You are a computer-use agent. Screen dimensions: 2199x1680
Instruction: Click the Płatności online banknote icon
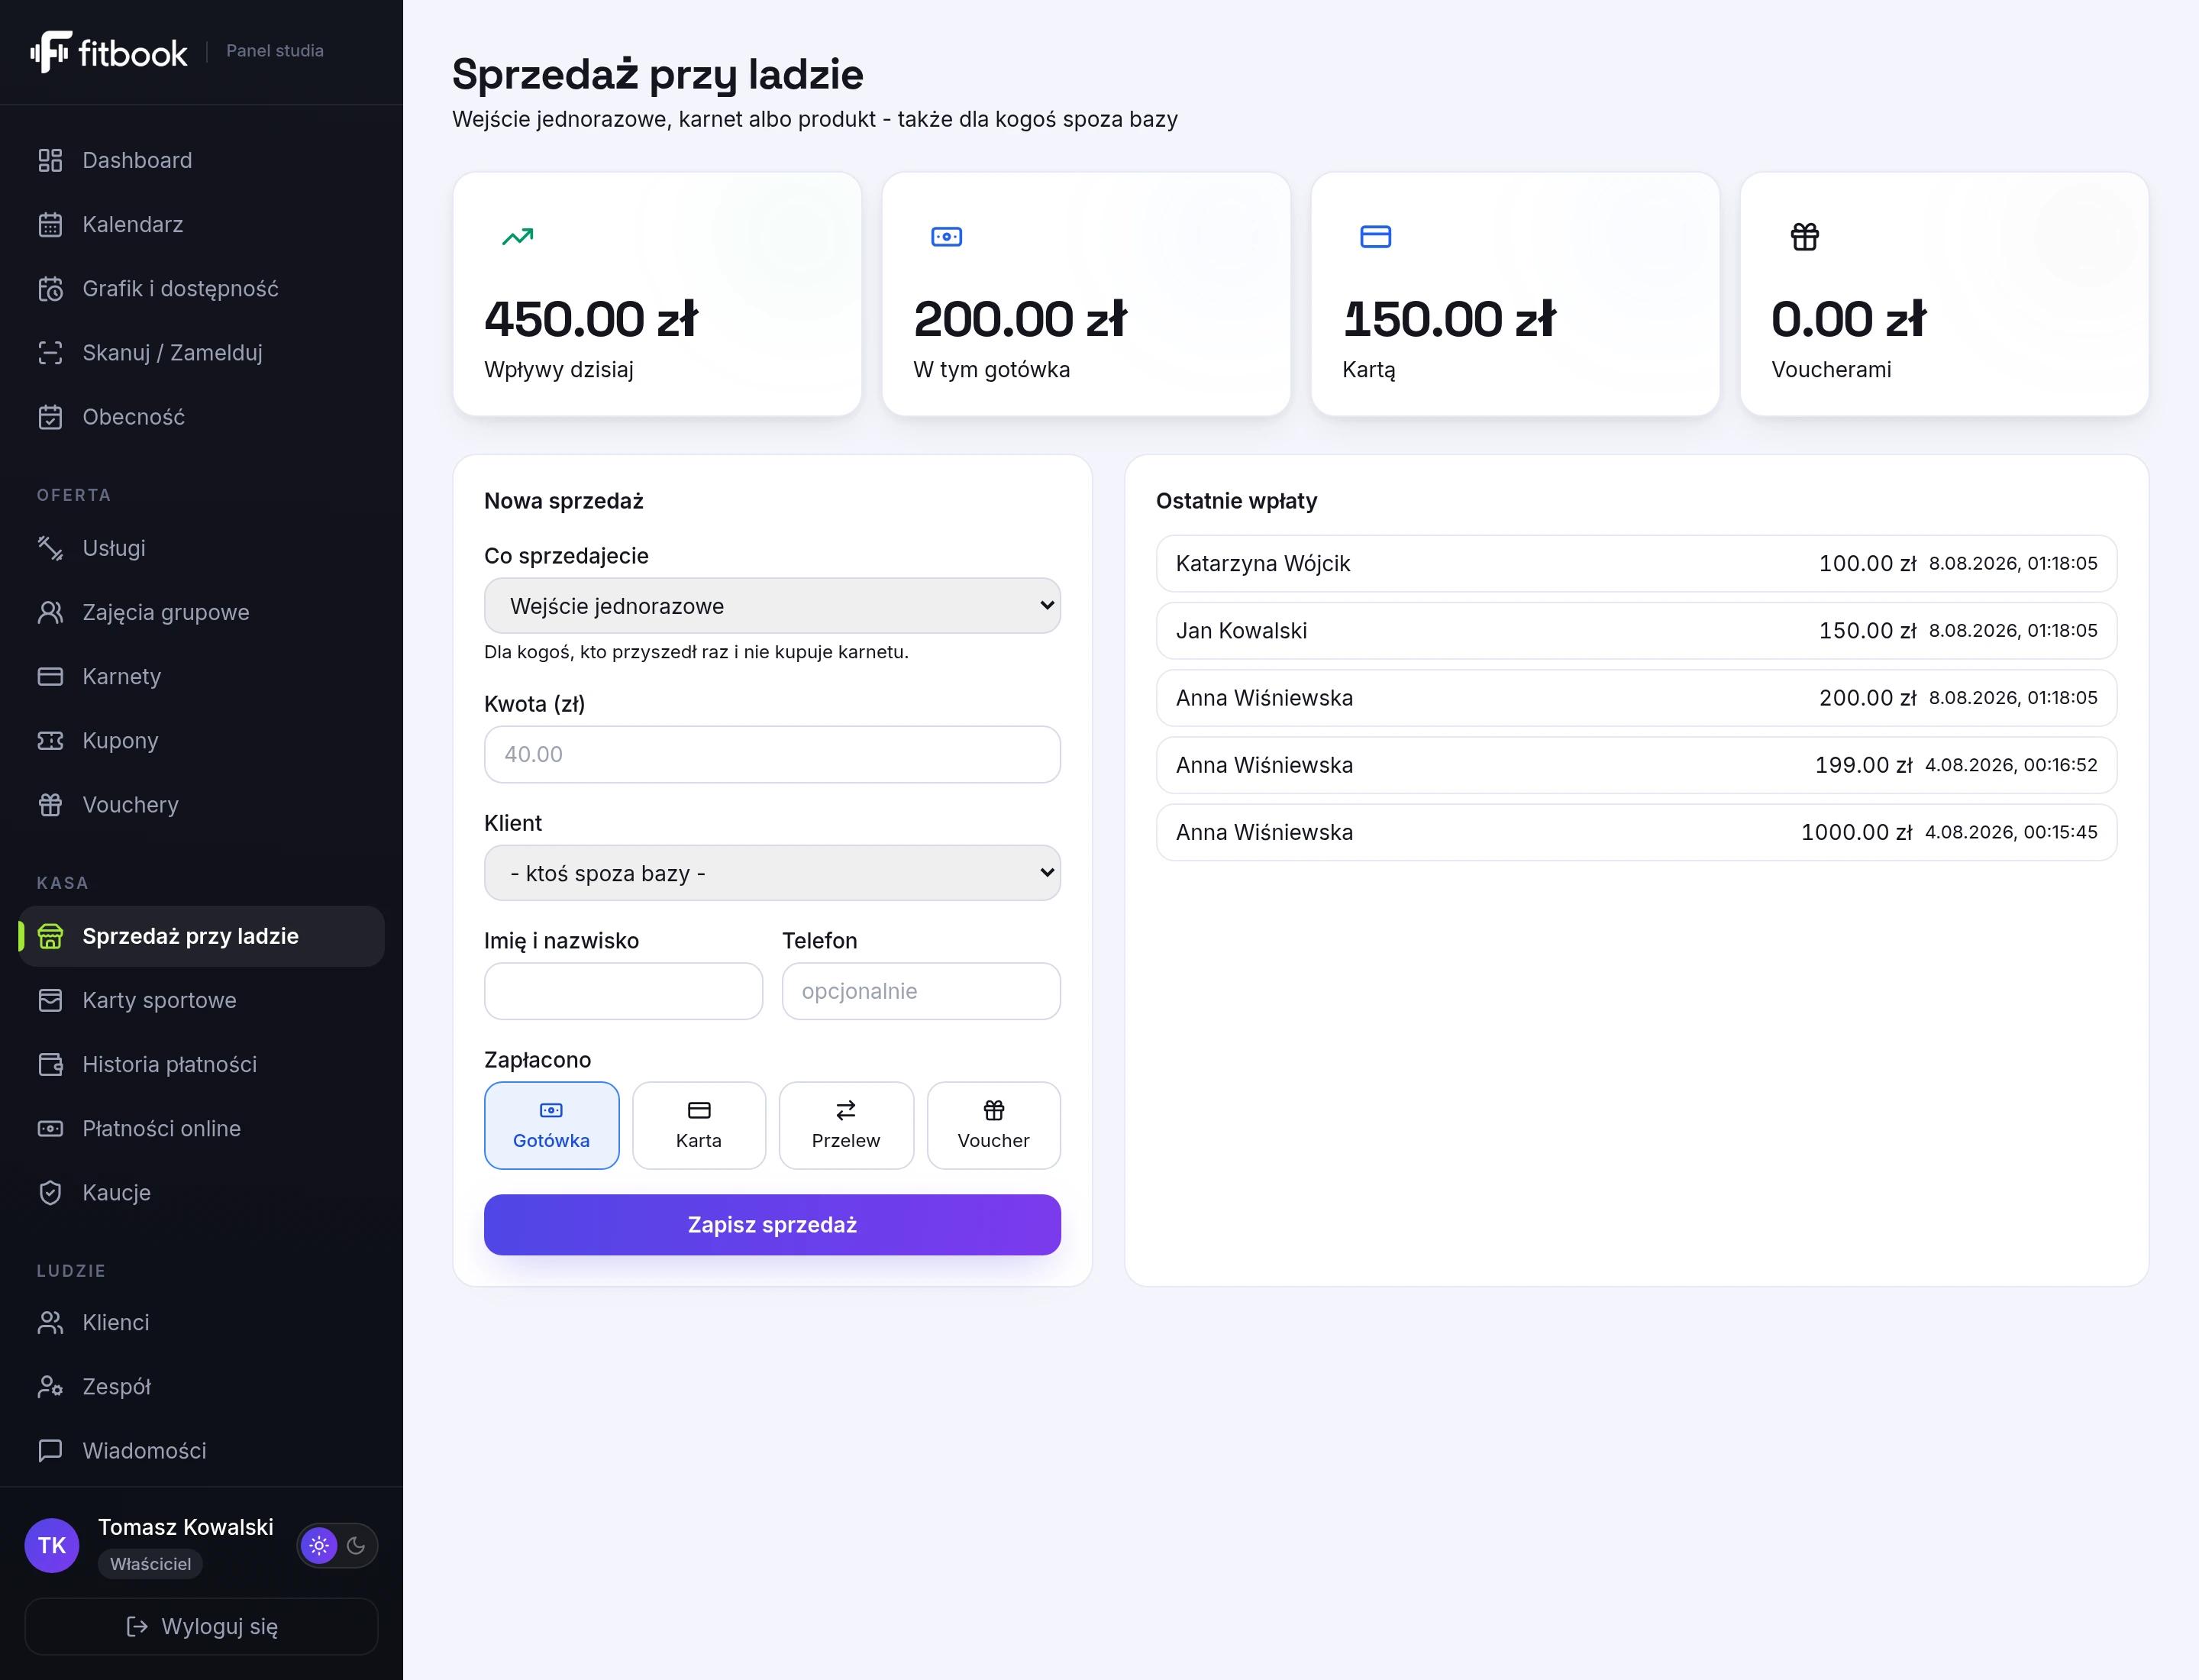tap(50, 1128)
